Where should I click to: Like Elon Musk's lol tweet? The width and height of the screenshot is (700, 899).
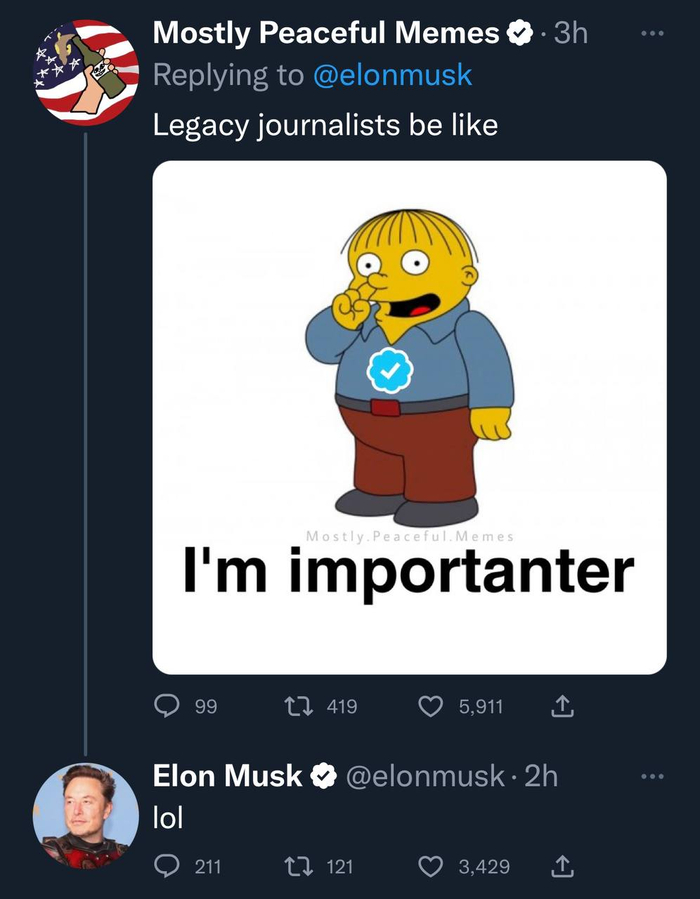click(431, 866)
